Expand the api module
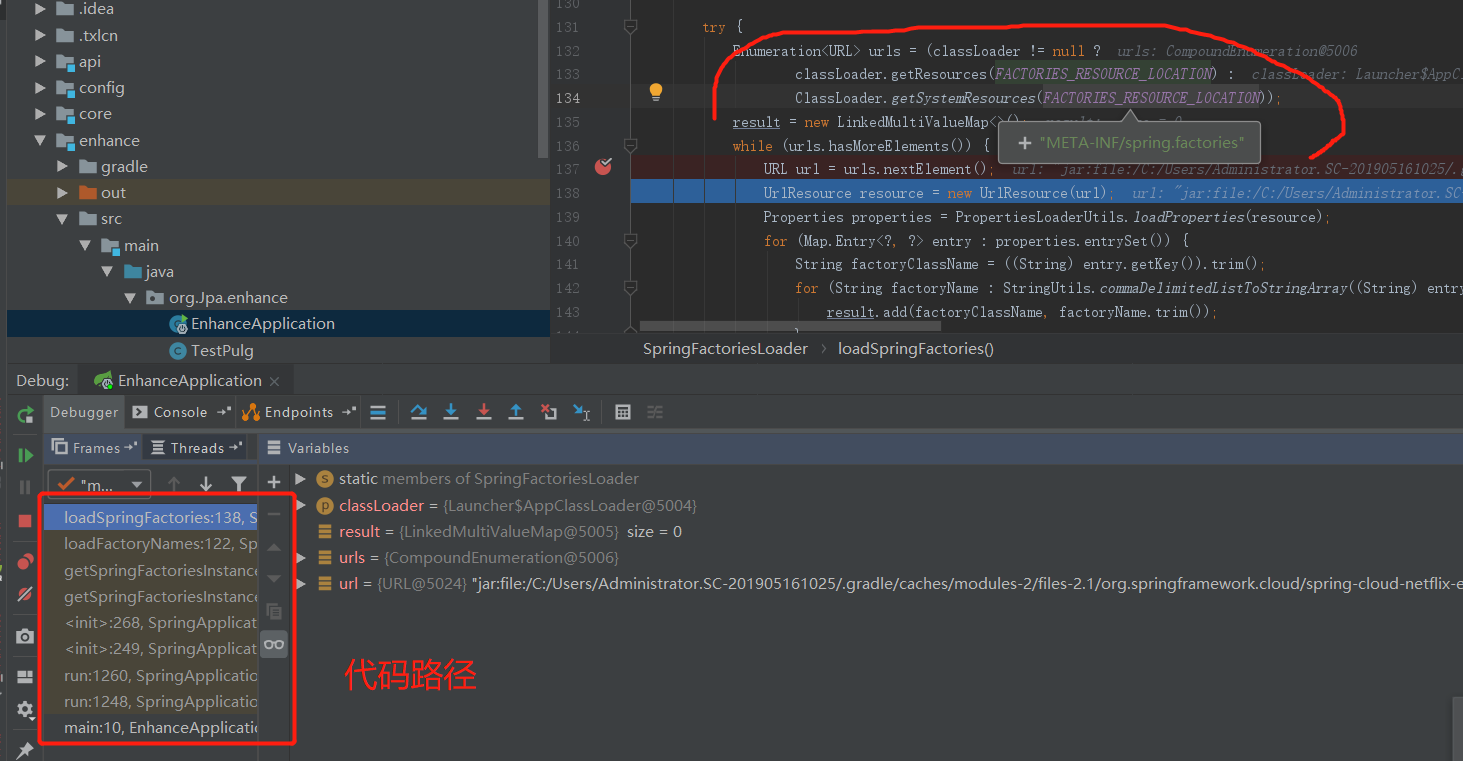1463x761 pixels. click(41, 62)
